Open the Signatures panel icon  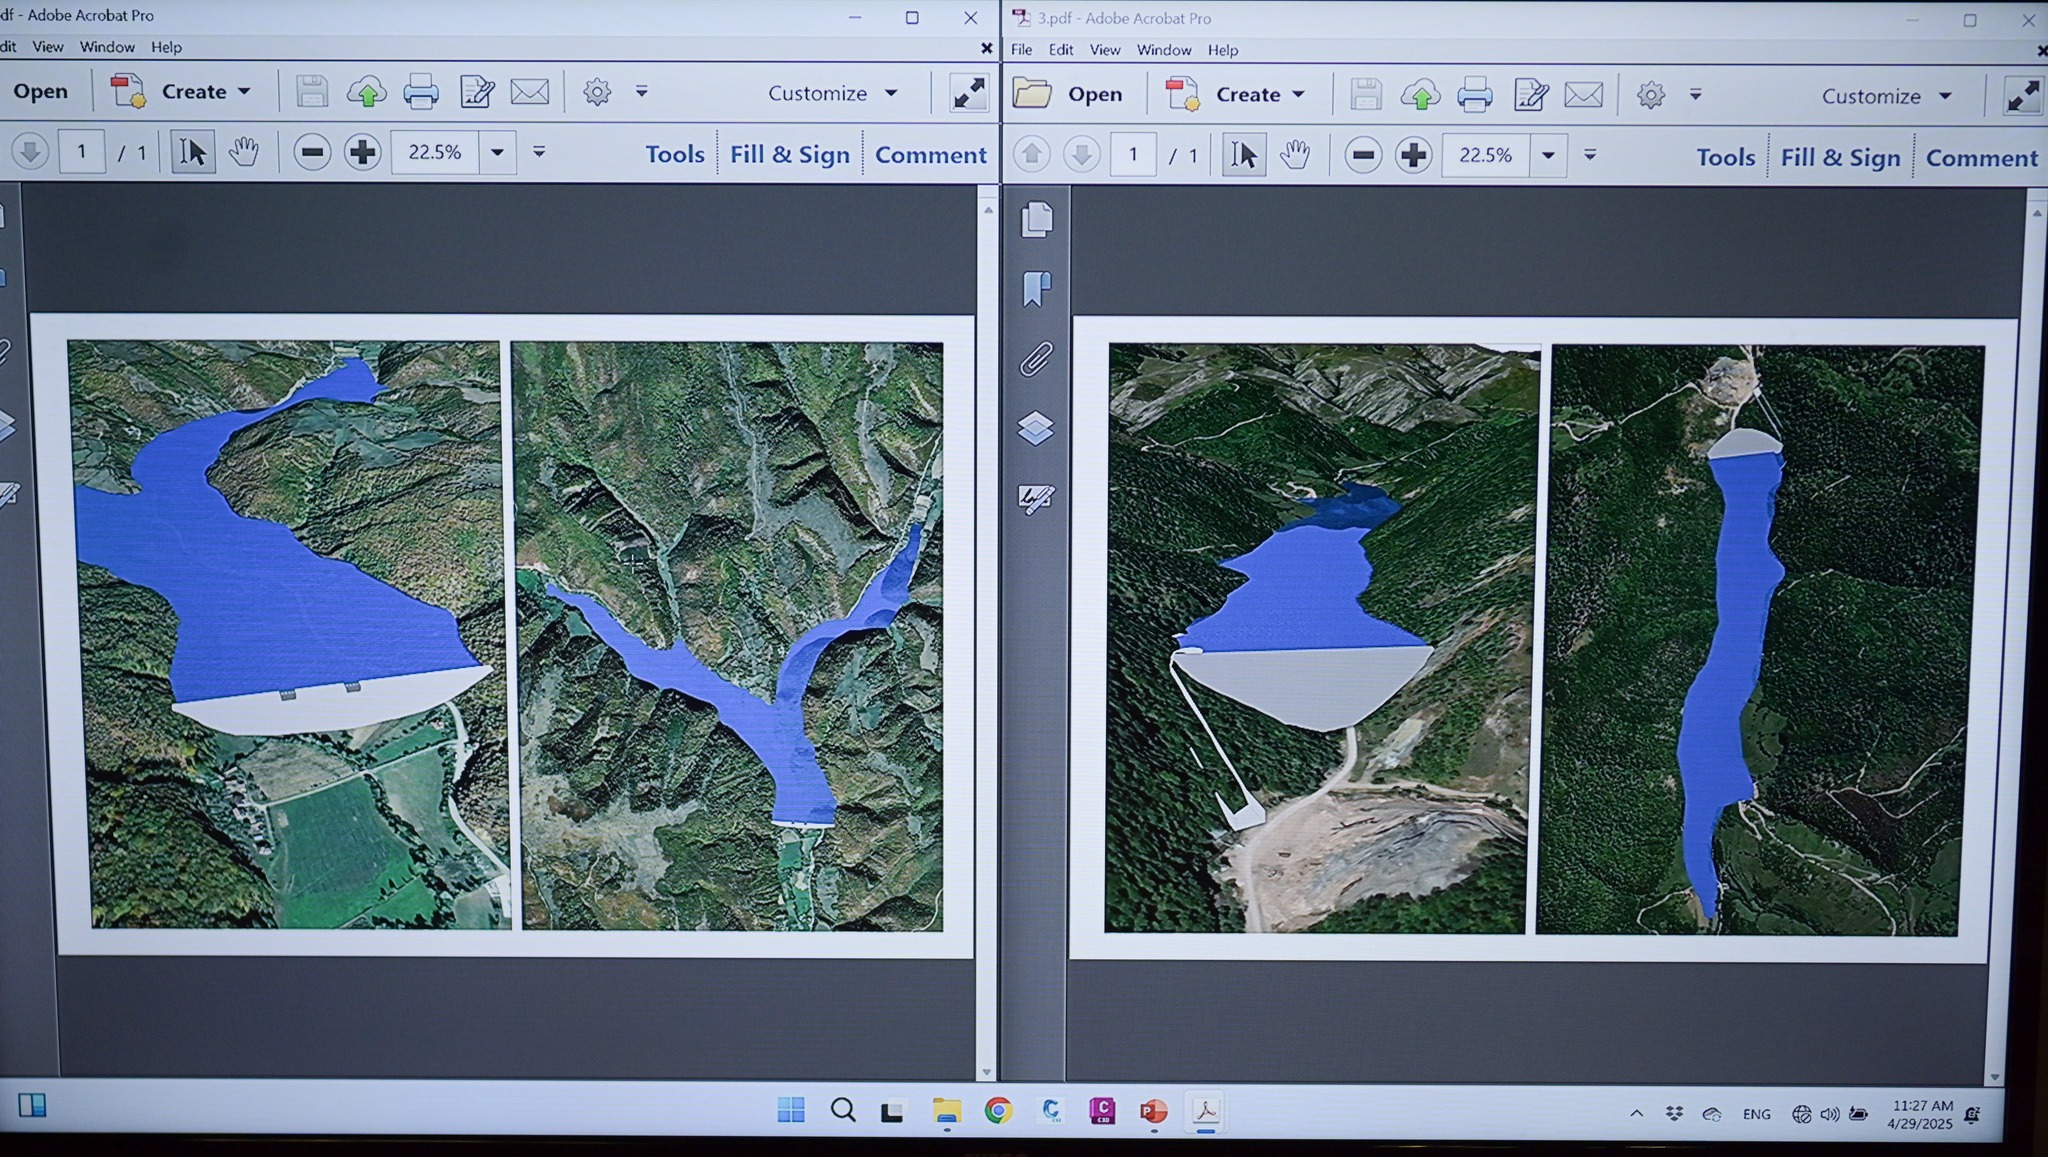[x=1037, y=498]
